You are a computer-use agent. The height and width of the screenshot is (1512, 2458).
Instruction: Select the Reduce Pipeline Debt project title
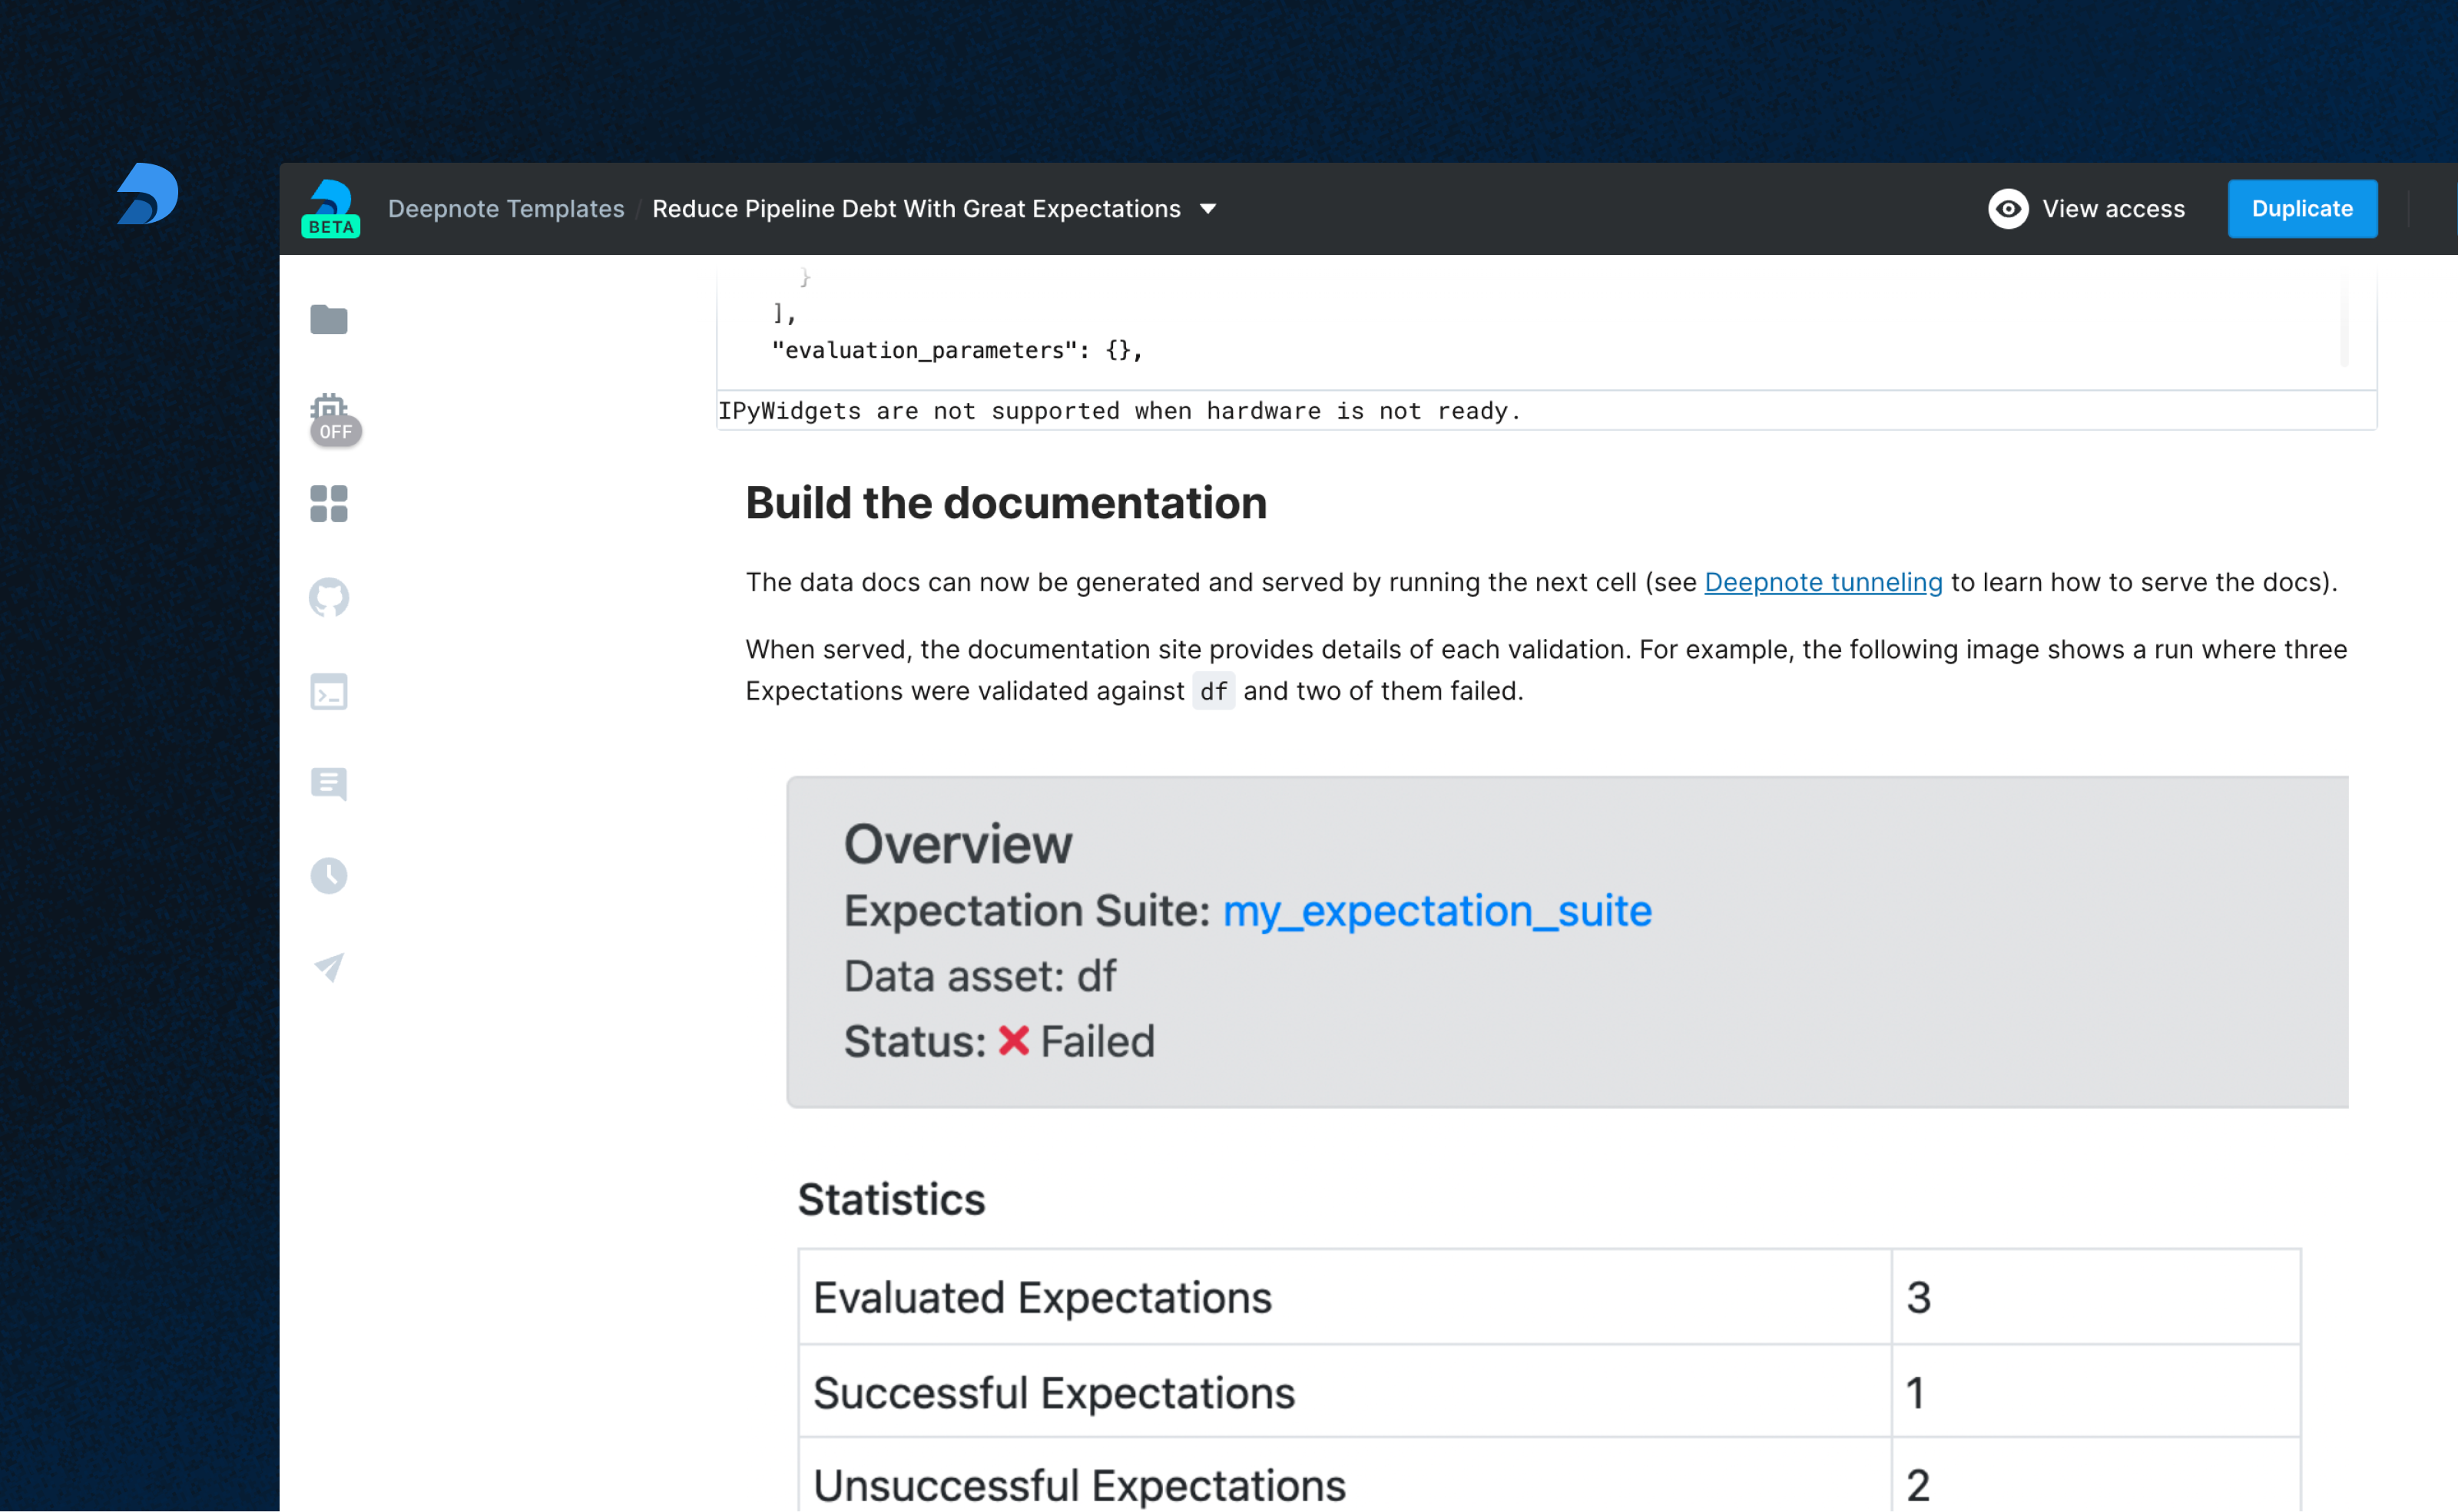click(x=915, y=208)
